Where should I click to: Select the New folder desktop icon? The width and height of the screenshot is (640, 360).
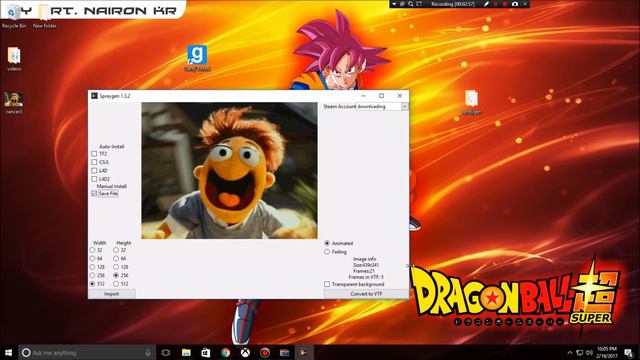pos(44,16)
